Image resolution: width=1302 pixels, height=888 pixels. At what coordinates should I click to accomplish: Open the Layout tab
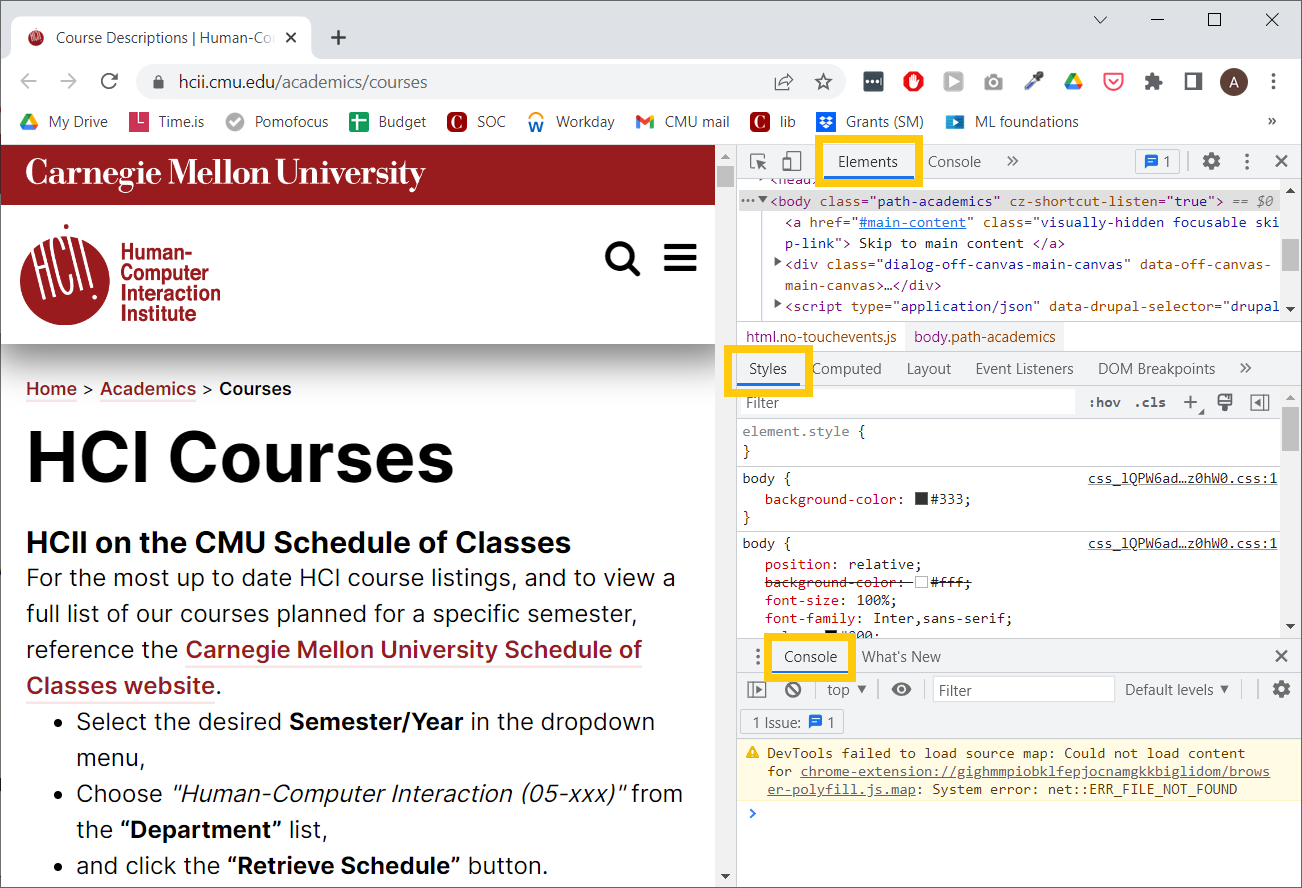click(x=929, y=369)
